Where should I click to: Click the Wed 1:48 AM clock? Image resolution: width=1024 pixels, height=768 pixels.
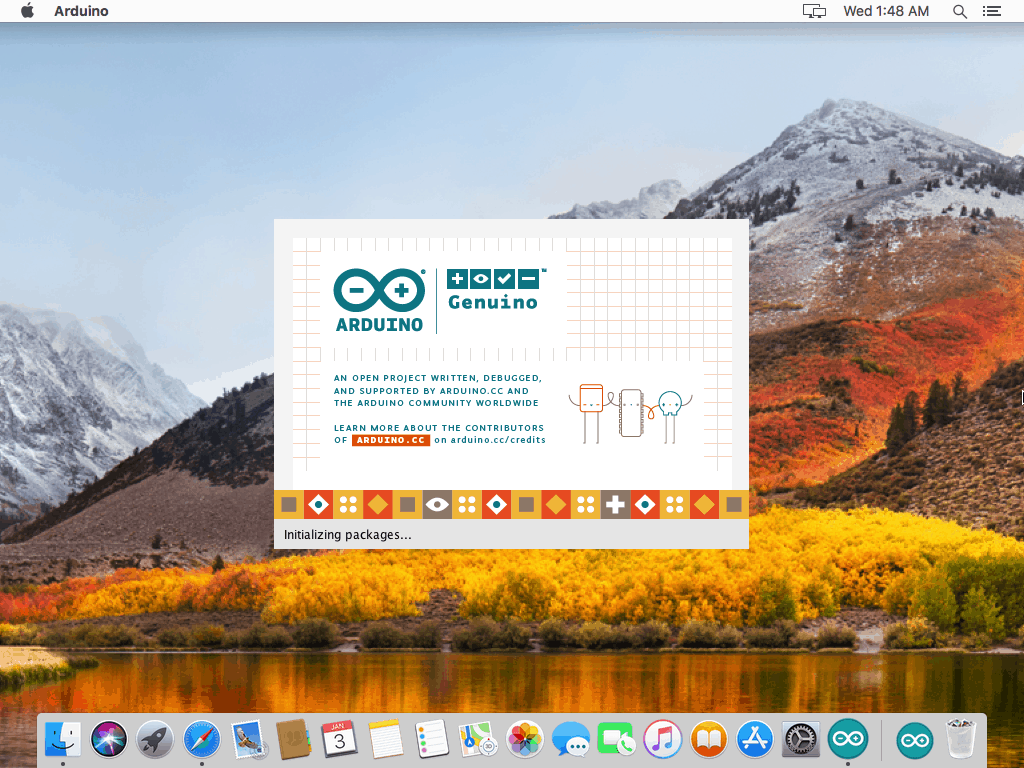point(886,11)
